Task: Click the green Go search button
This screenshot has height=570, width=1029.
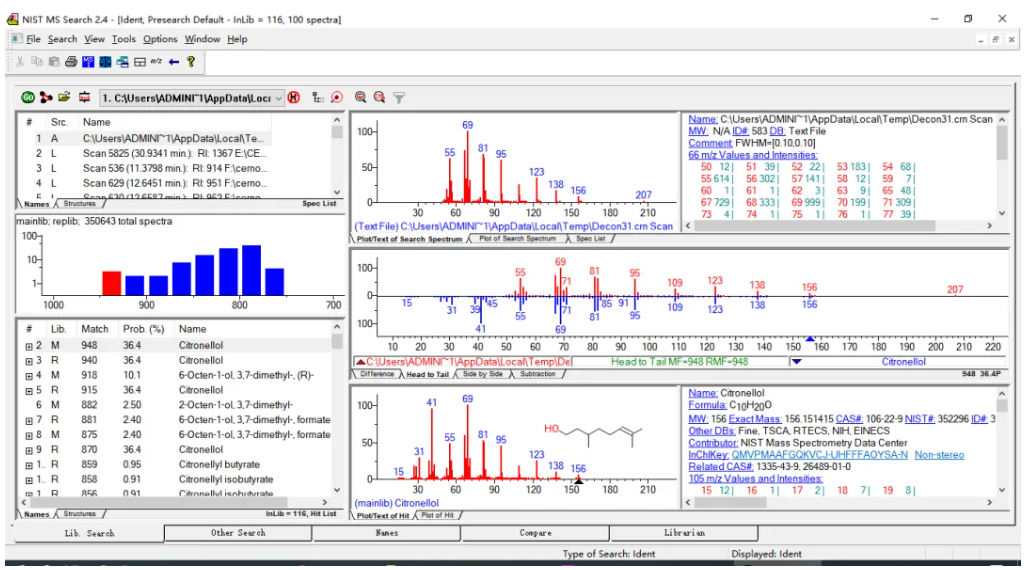Action: (x=28, y=97)
